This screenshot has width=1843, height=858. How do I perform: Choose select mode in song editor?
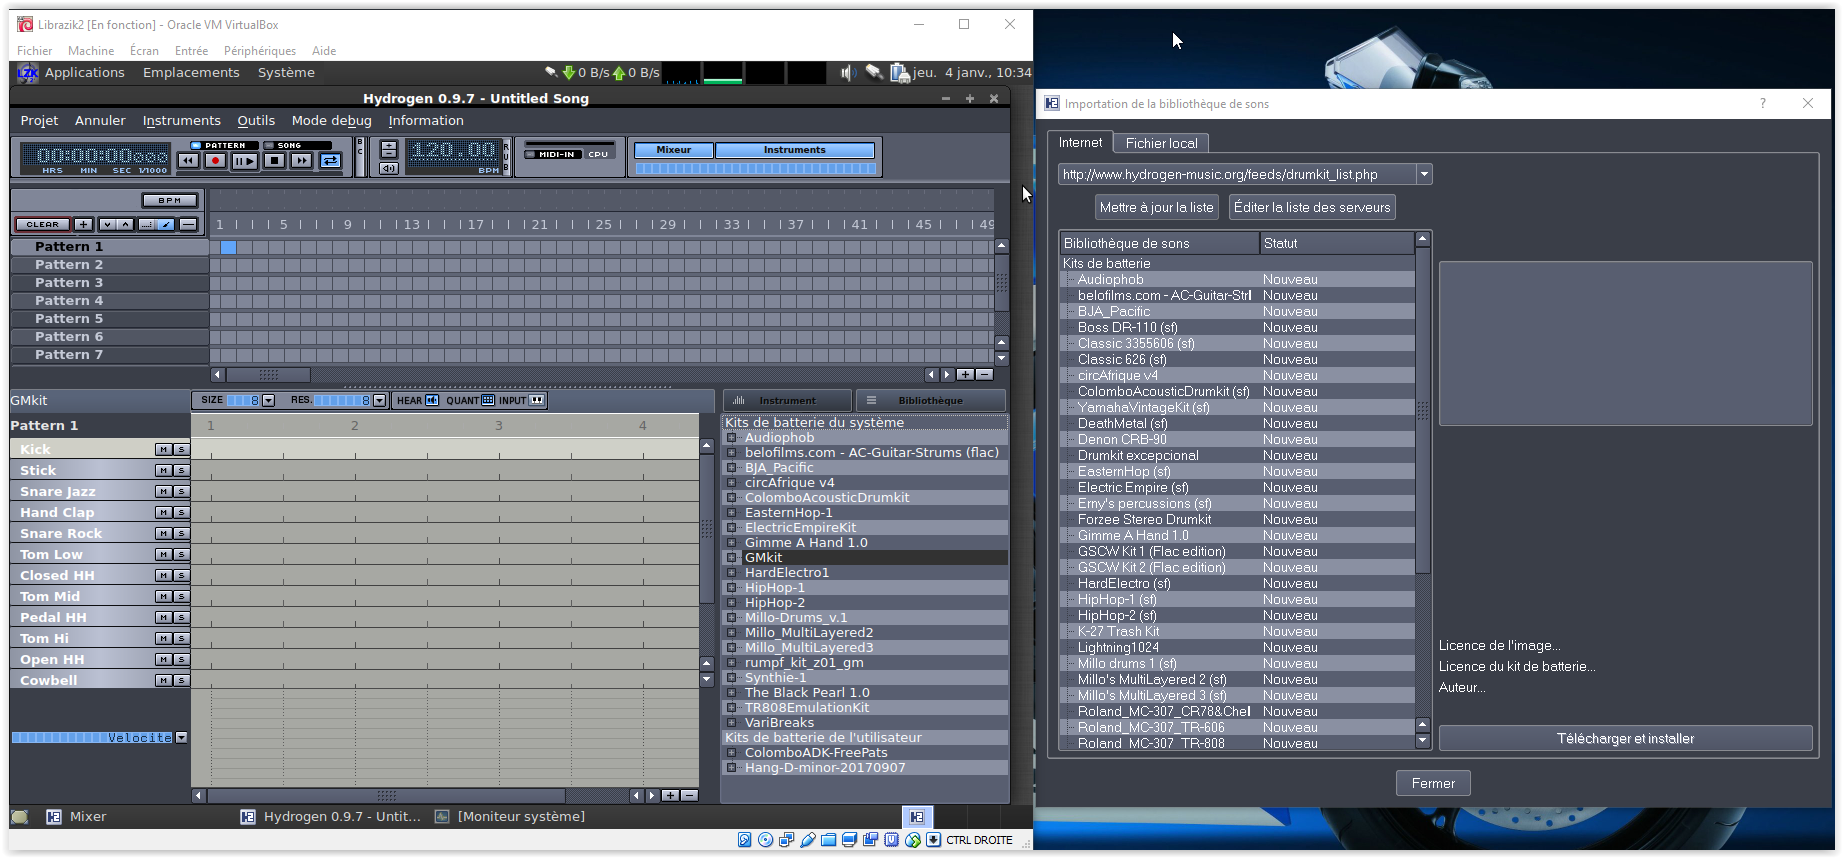(x=147, y=224)
